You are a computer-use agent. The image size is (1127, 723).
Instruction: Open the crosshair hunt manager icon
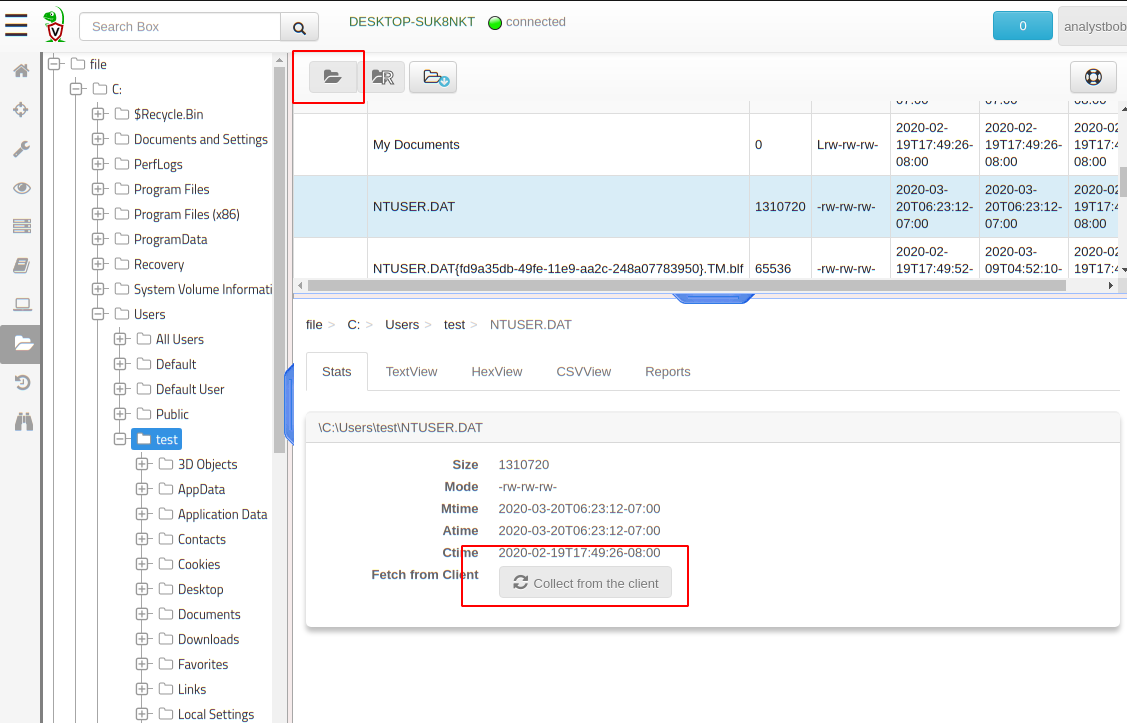(21, 110)
